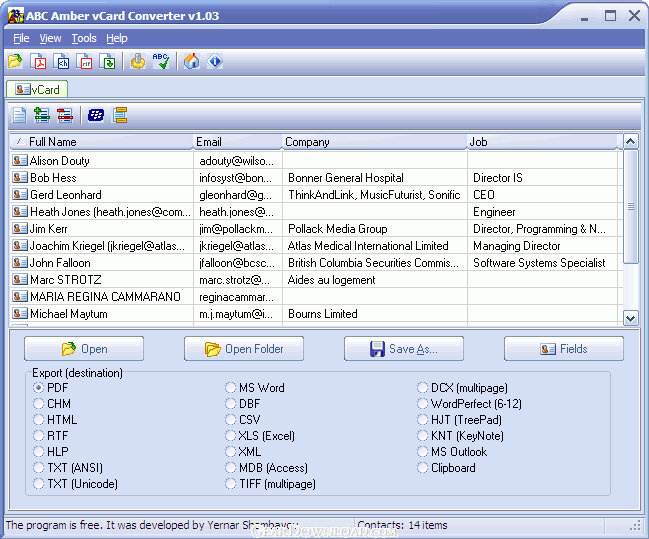The width and height of the screenshot is (649, 539).
Task: Click the vertical scrollbar thumb
Action: (x=630, y=206)
